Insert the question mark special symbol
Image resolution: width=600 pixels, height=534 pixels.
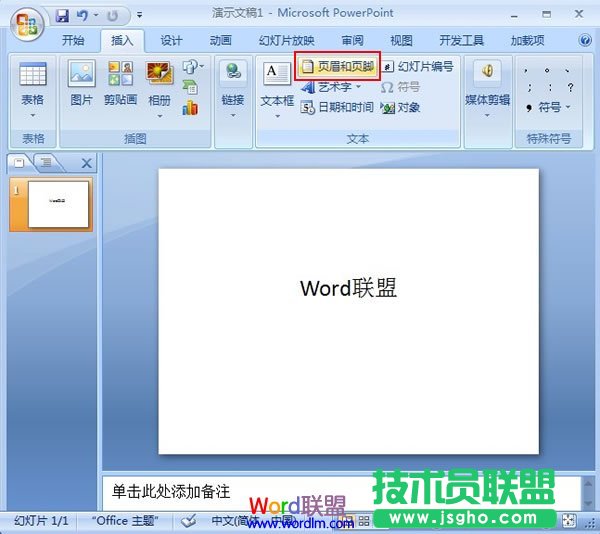[x=571, y=88]
